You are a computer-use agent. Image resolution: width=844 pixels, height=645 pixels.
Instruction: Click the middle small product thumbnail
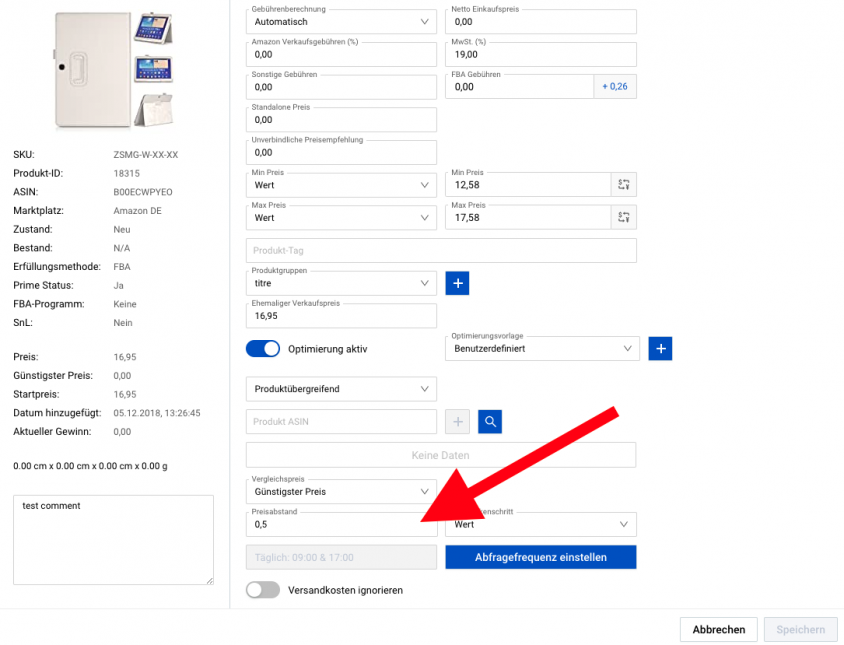click(x=153, y=68)
